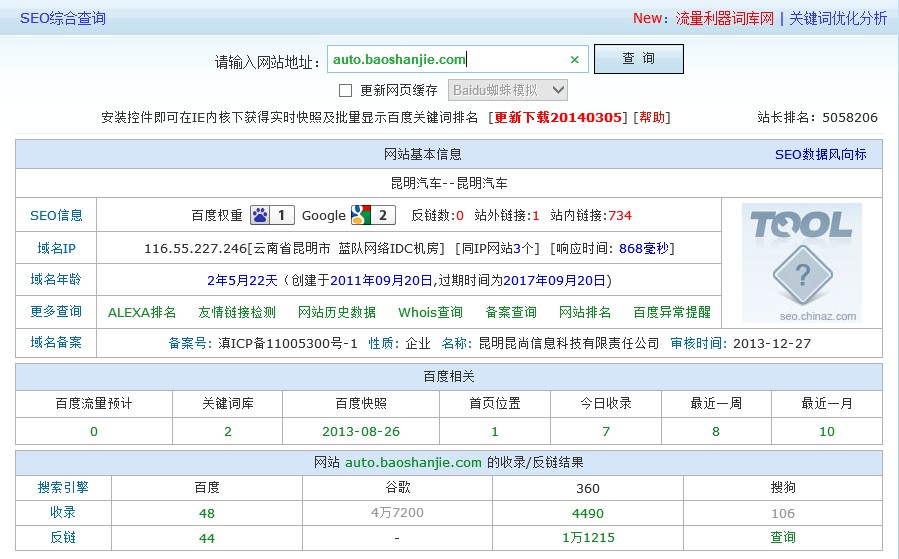Click the 反链 row label
Viewport: 899px width, 559px height.
[63, 538]
